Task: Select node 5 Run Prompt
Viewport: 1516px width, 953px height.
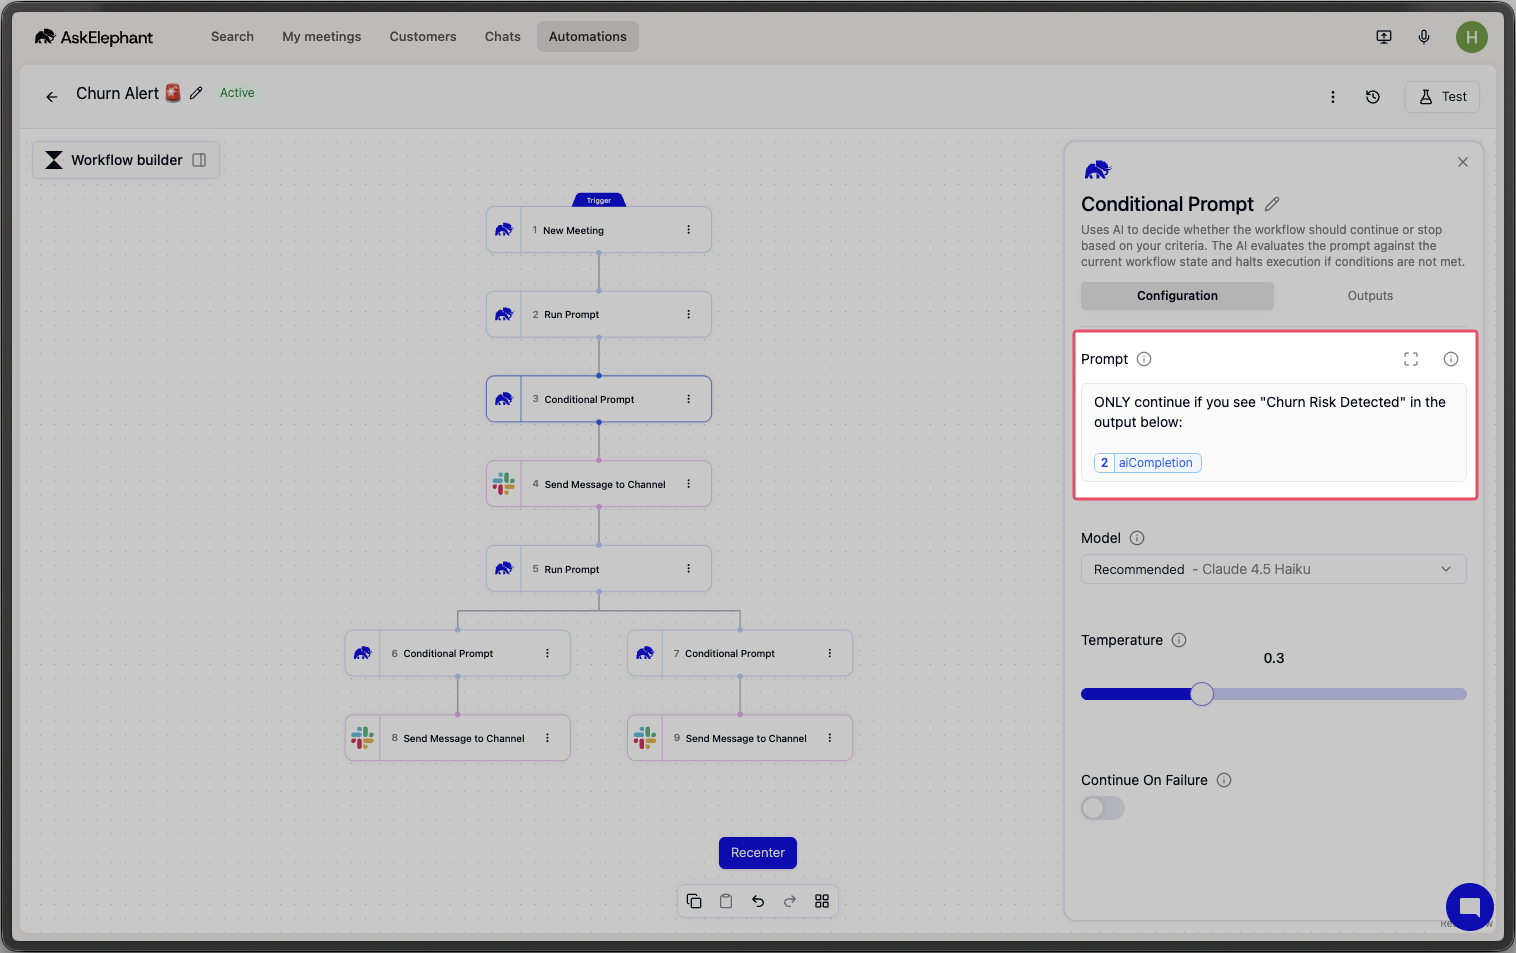Action: tap(599, 569)
